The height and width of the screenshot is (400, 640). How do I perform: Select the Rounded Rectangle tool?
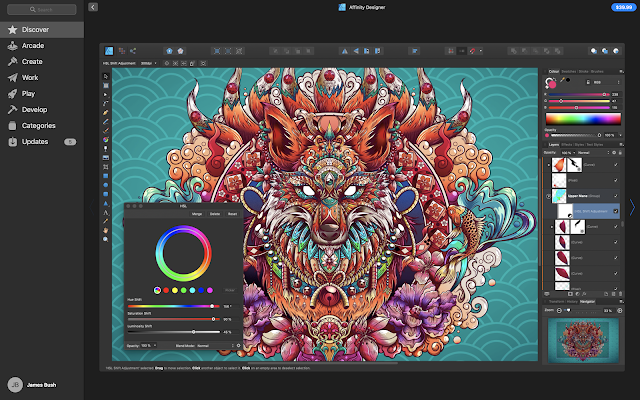click(106, 194)
